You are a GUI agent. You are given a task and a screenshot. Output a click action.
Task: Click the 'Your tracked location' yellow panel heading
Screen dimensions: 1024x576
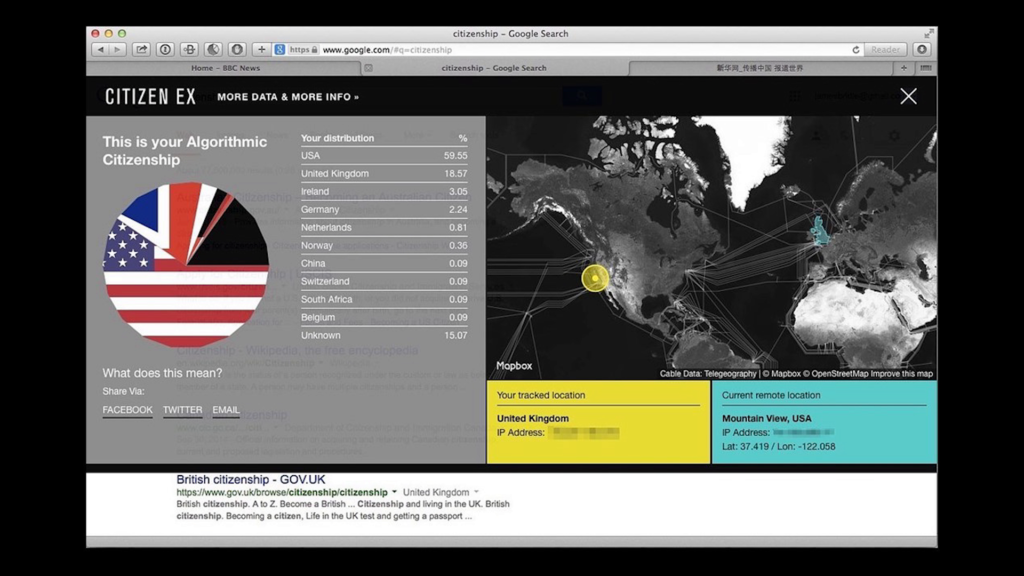(541, 395)
